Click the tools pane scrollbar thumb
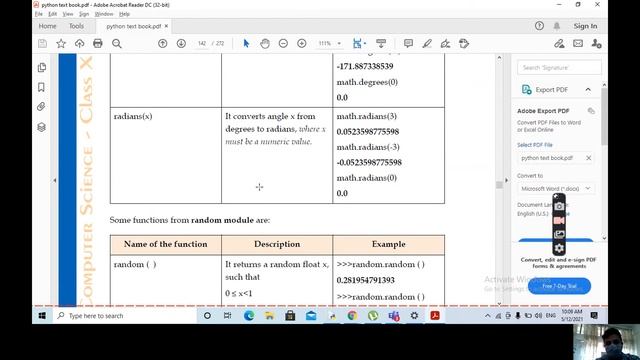Viewport: 640px width, 360px height. (604, 116)
